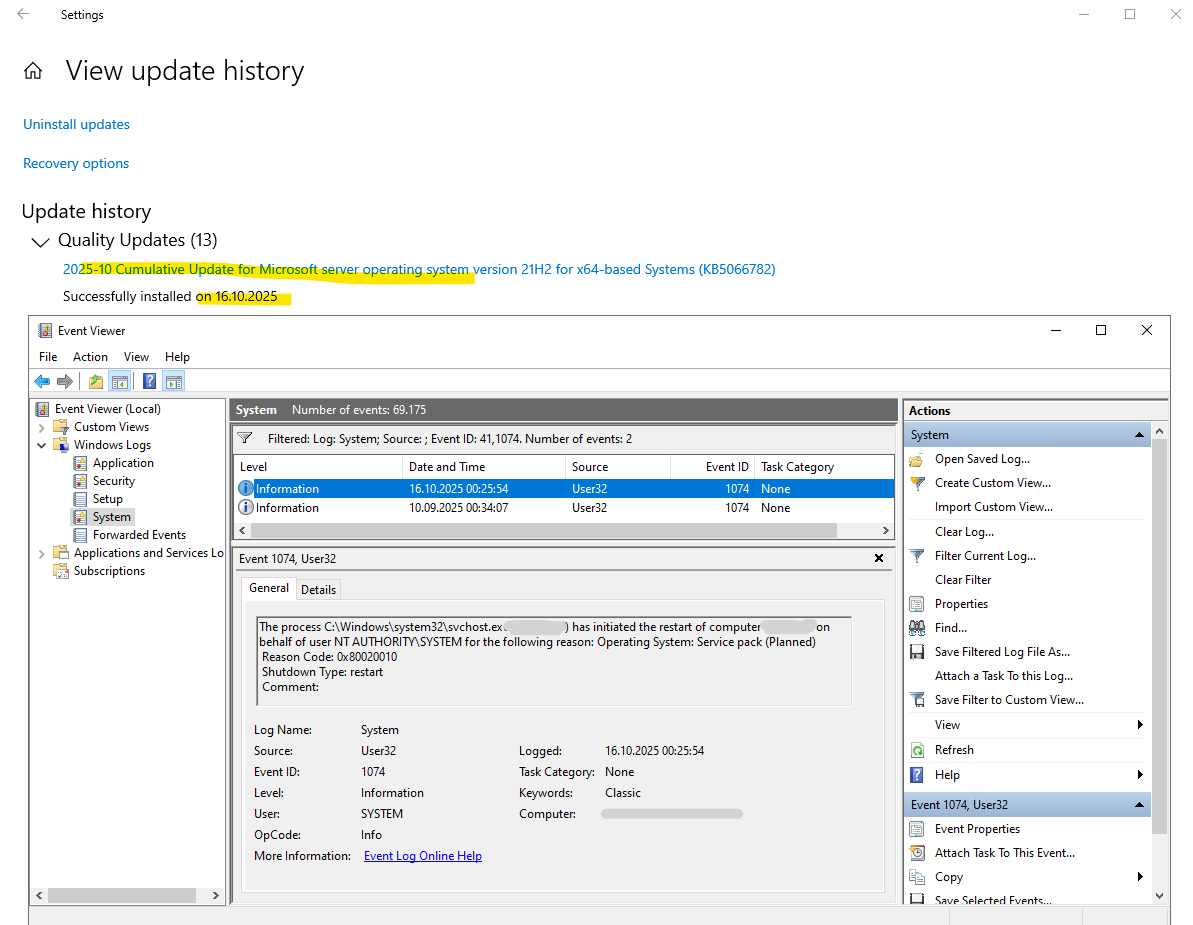Click the Uninstall updates link
Image resolution: width=1193 pixels, height=925 pixels.
pyautogui.click(x=76, y=125)
